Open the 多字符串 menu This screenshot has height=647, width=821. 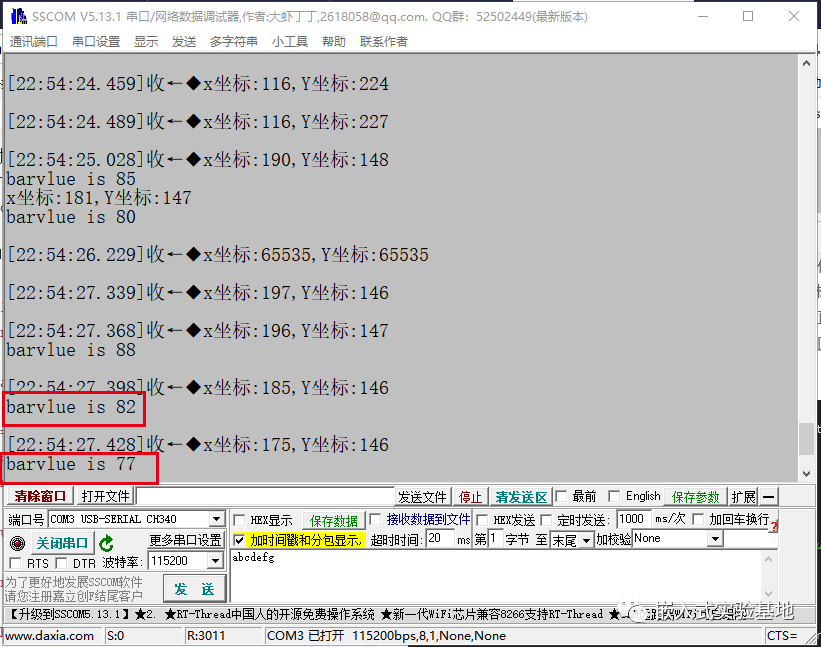click(234, 41)
